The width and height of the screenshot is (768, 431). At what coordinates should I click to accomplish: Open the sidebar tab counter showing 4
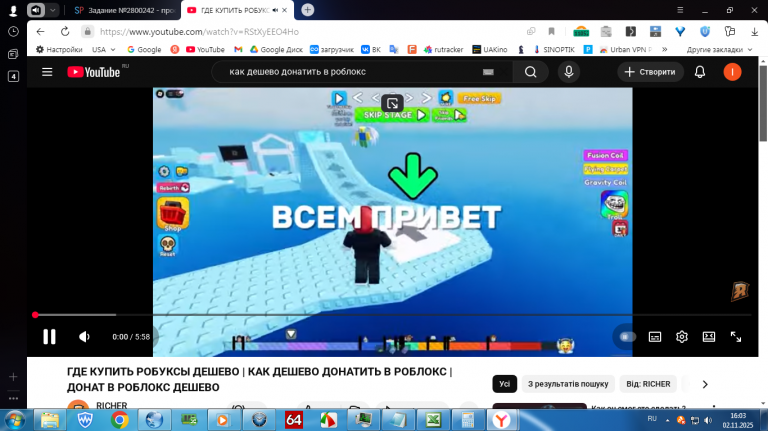coord(14,76)
